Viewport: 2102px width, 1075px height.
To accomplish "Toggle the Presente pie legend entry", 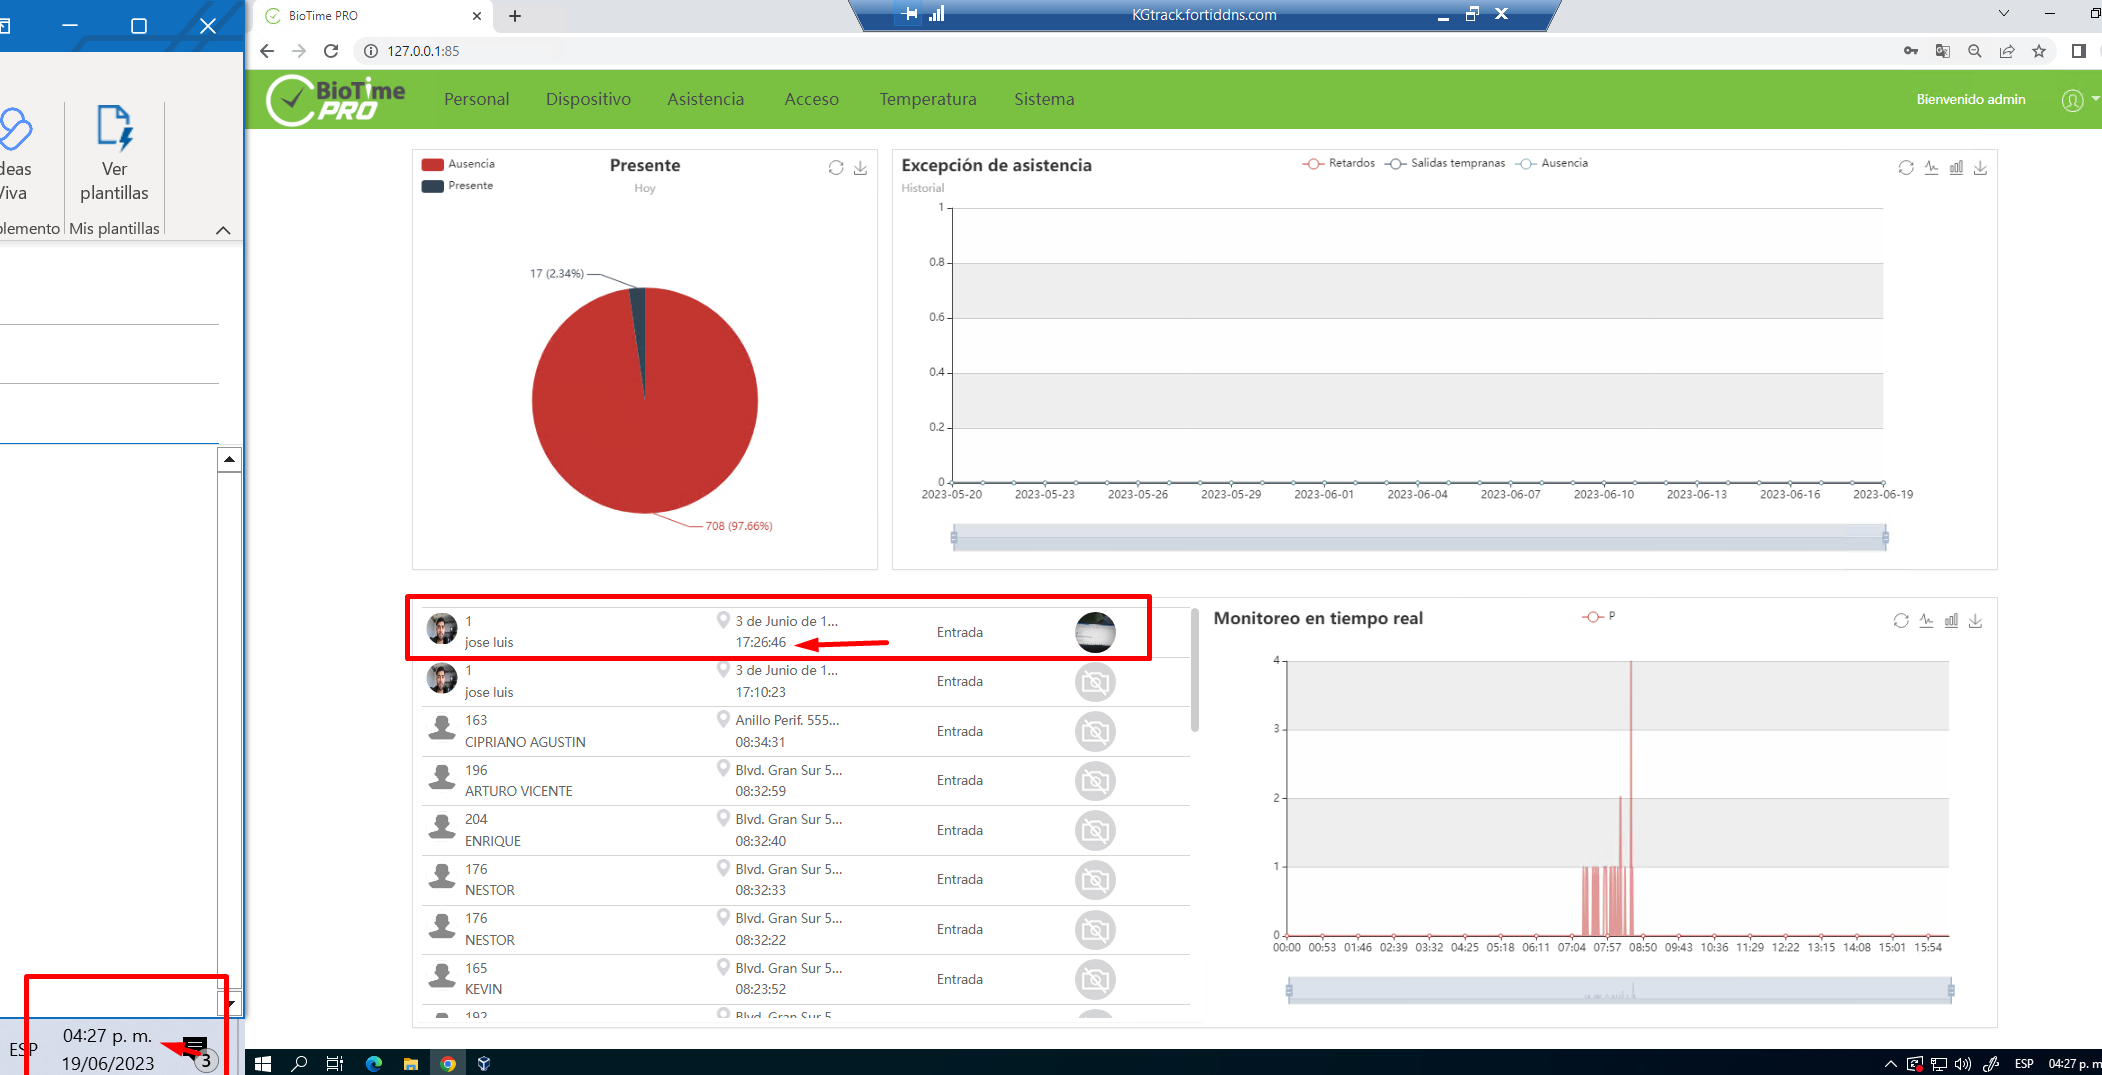I will pyautogui.click(x=457, y=186).
